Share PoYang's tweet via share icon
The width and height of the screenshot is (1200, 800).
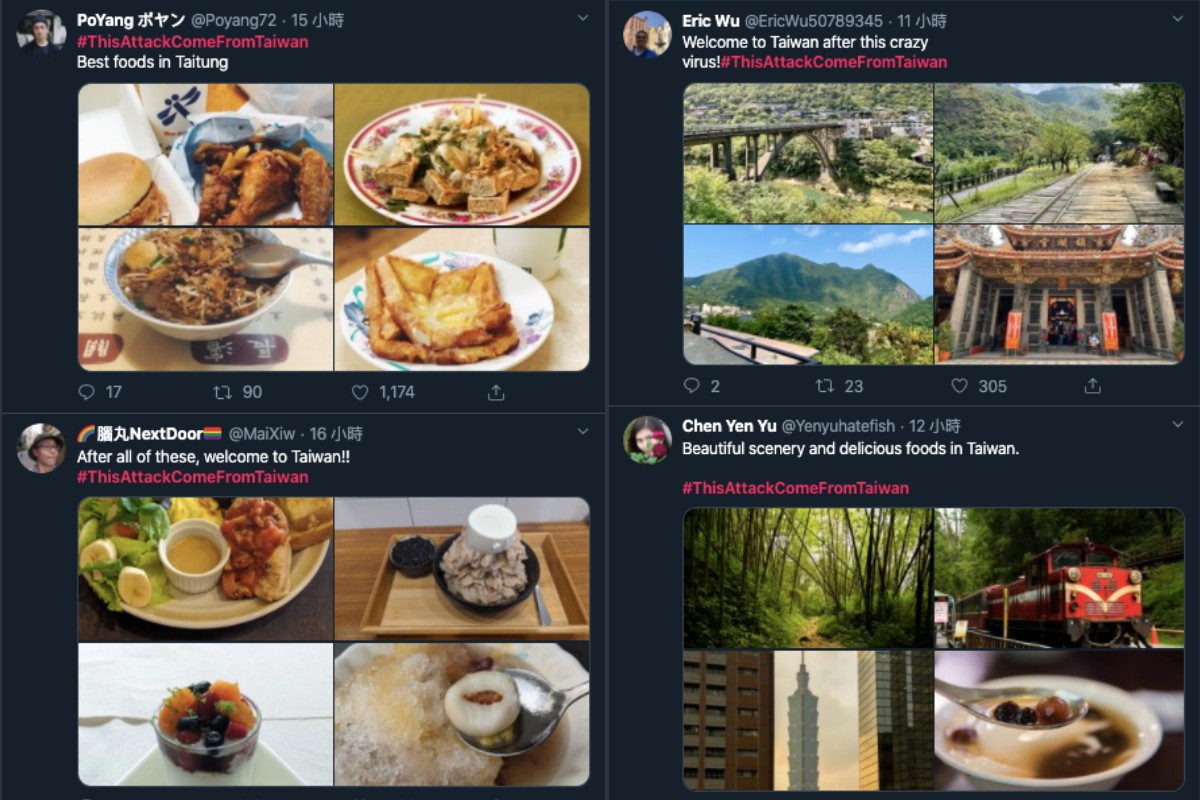pos(495,393)
